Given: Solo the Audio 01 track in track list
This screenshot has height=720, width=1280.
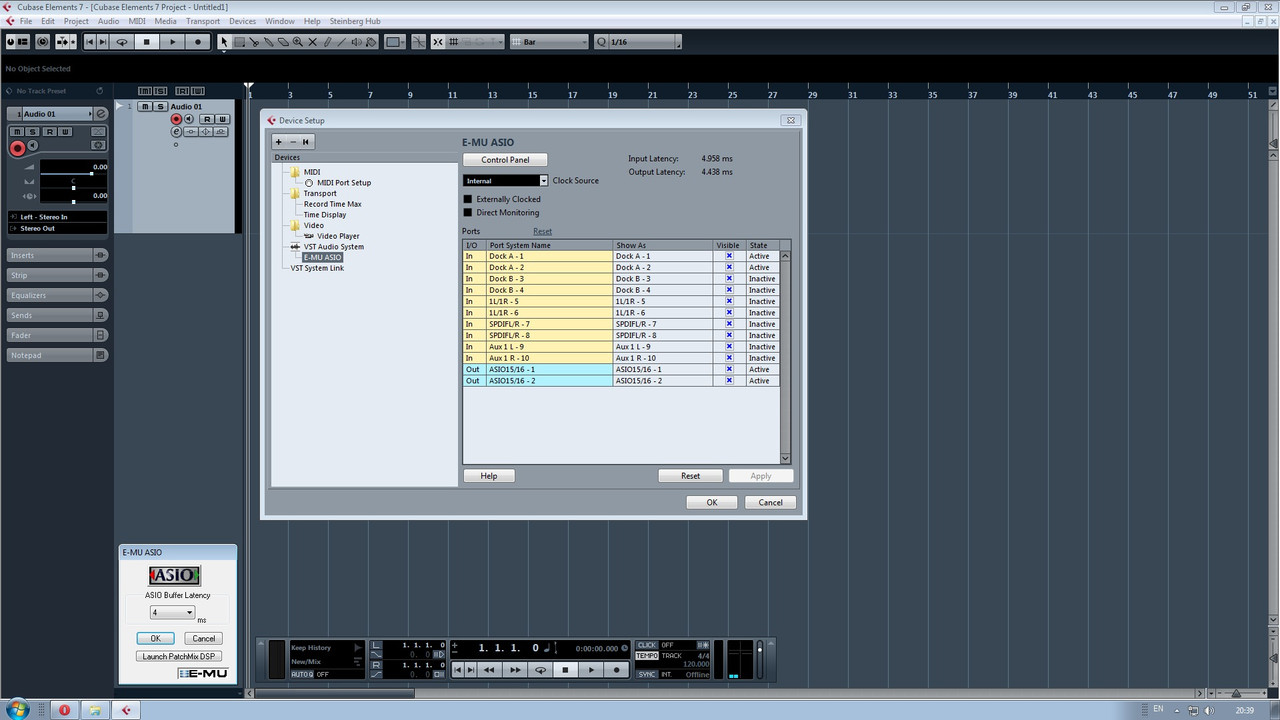Looking at the screenshot, I should [x=160, y=107].
